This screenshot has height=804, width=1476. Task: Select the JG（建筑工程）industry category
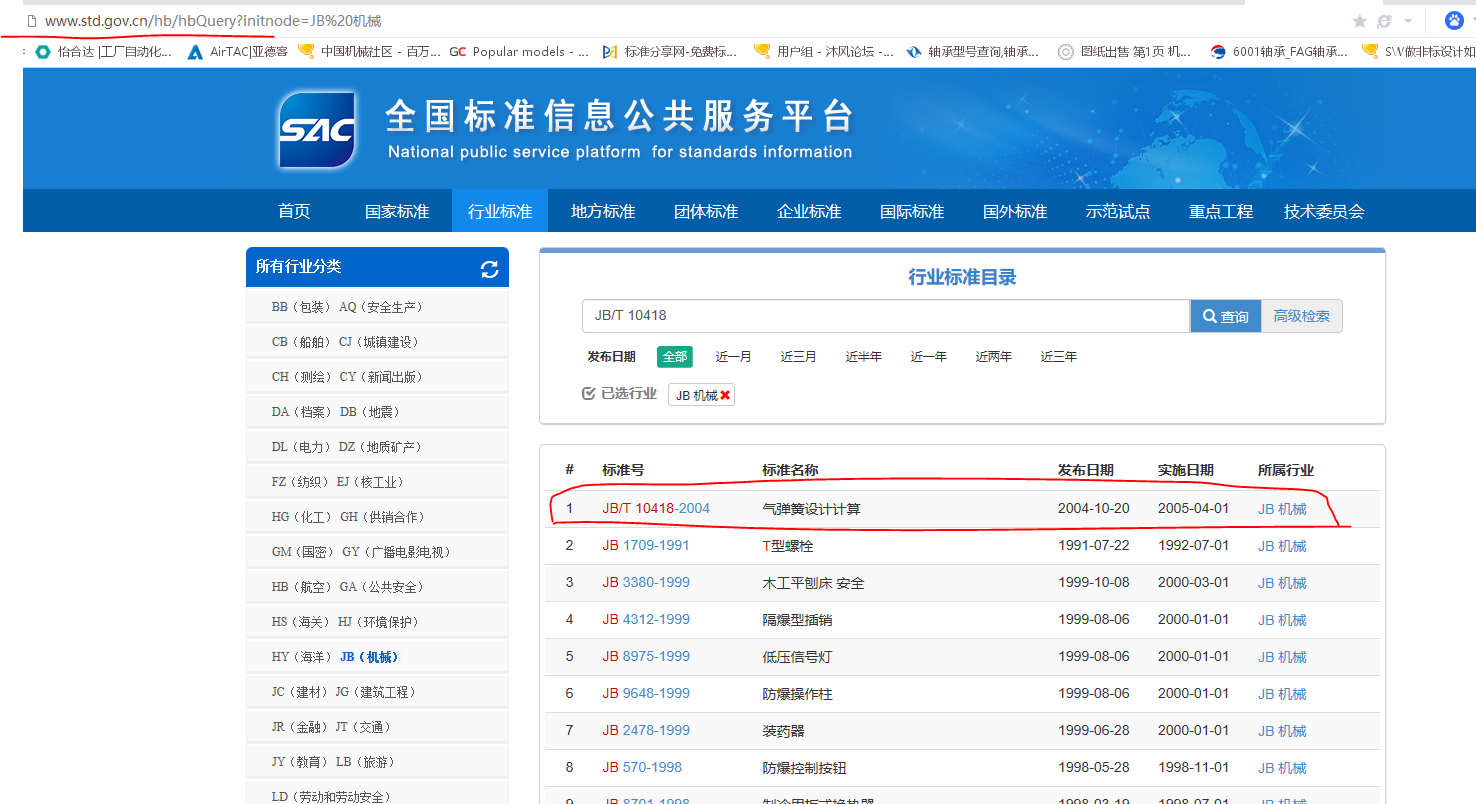(376, 692)
